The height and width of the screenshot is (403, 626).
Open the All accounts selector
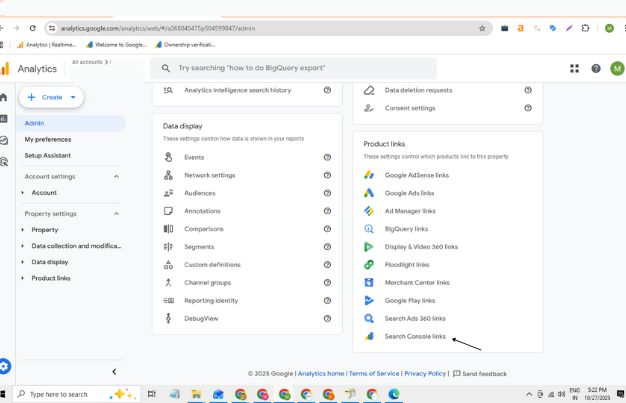[x=90, y=62]
